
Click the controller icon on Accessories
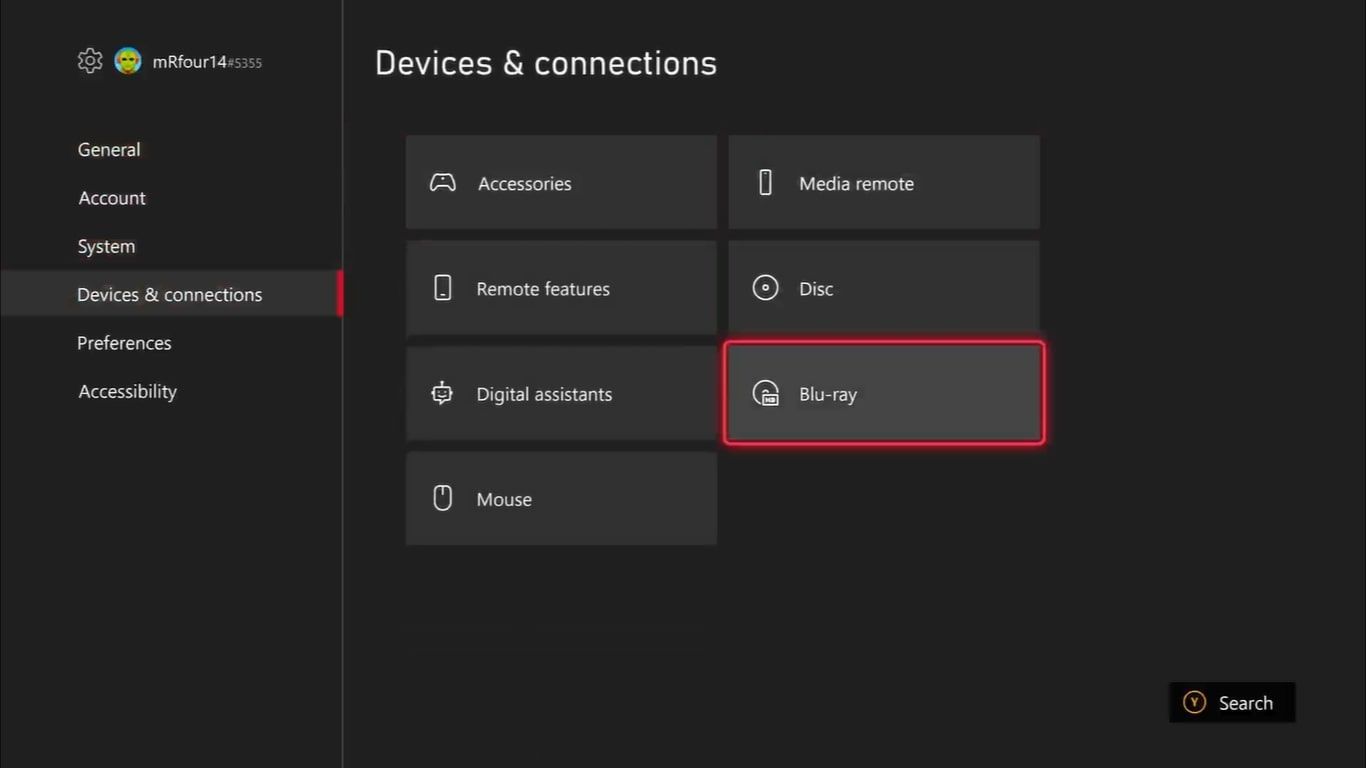[442, 183]
